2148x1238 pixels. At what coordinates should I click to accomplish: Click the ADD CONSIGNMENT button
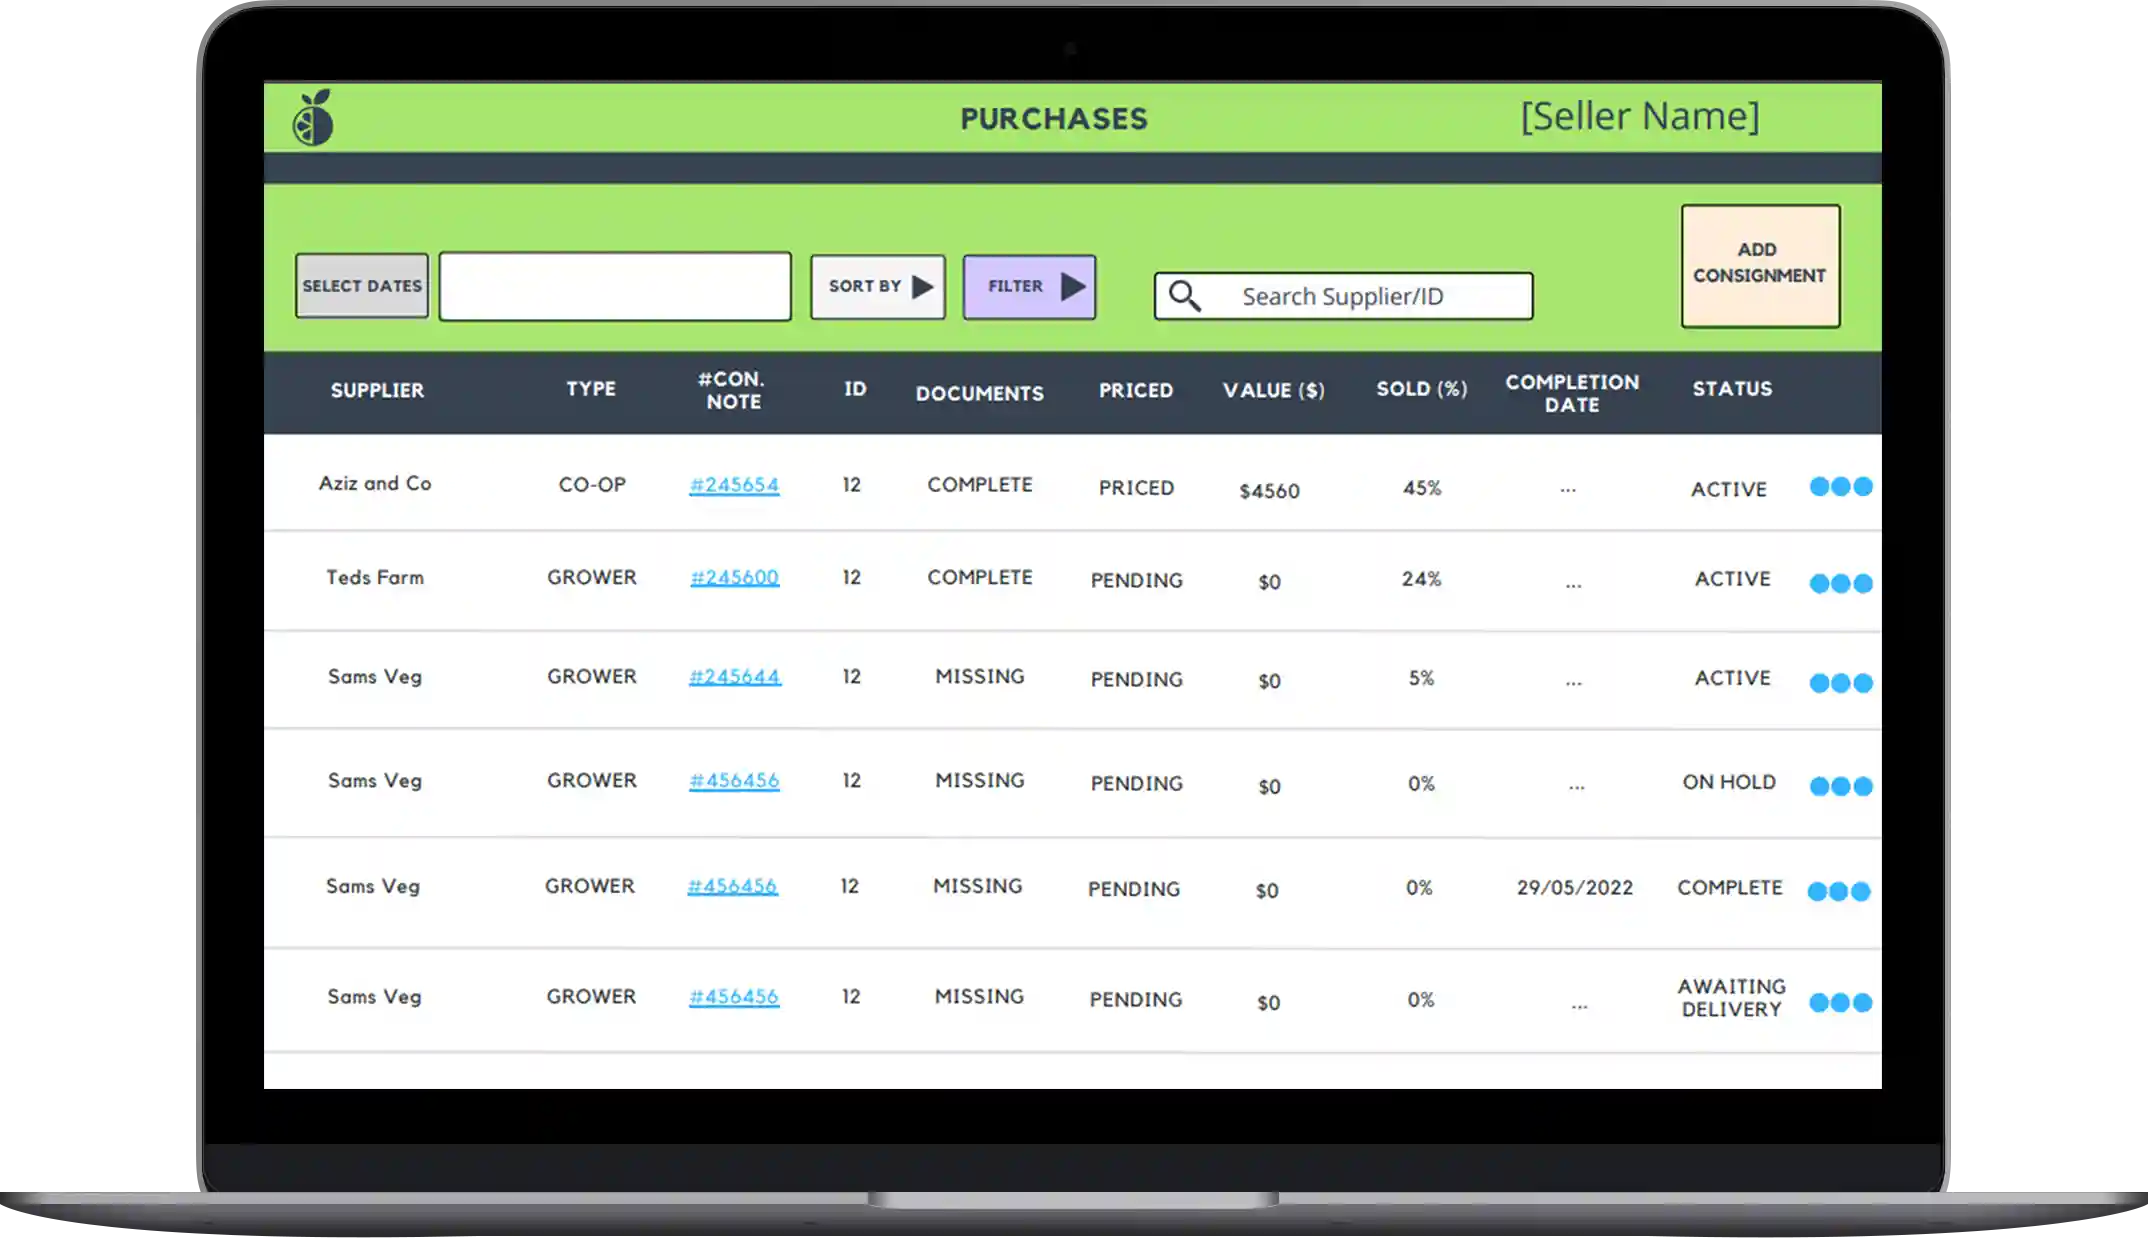pyautogui.click(x=1761, y=266)
